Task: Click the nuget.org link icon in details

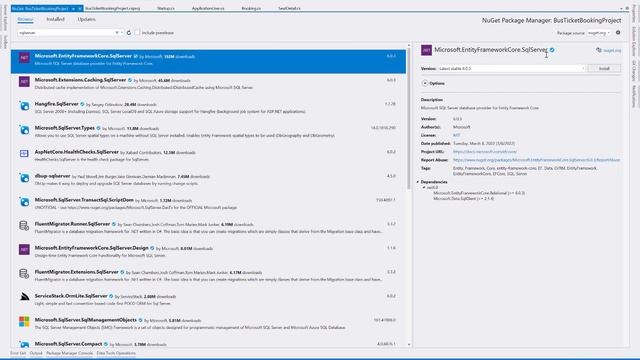Action: click(599, 50)
